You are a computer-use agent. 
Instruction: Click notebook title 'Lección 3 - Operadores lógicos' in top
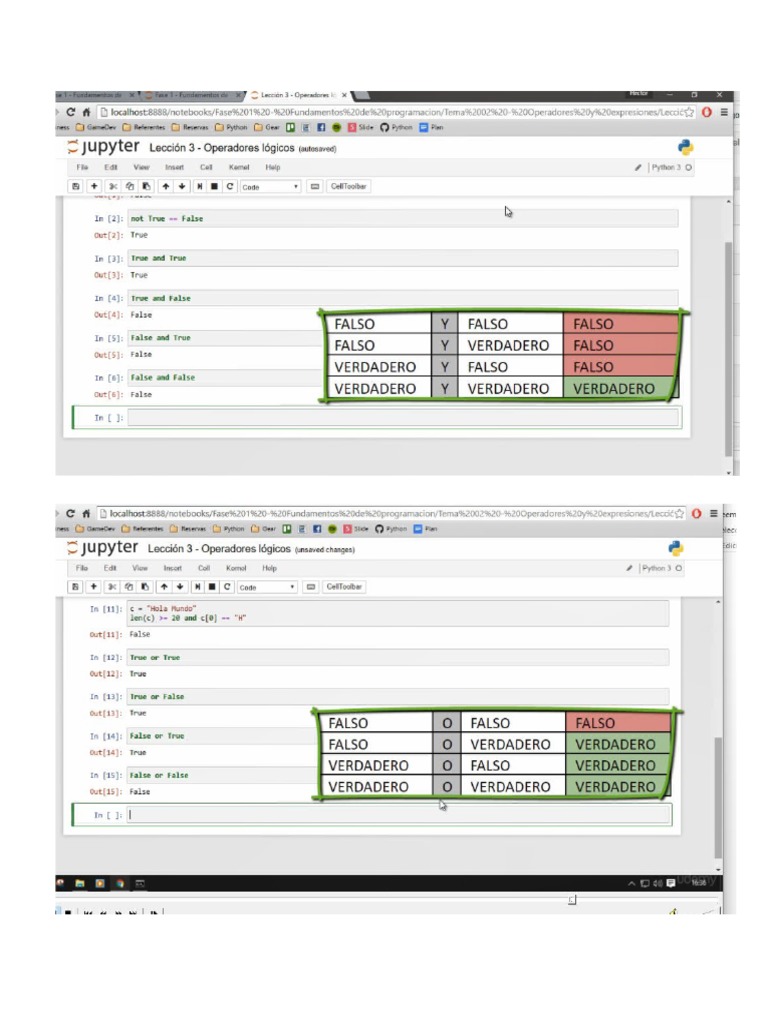[222, 148]
